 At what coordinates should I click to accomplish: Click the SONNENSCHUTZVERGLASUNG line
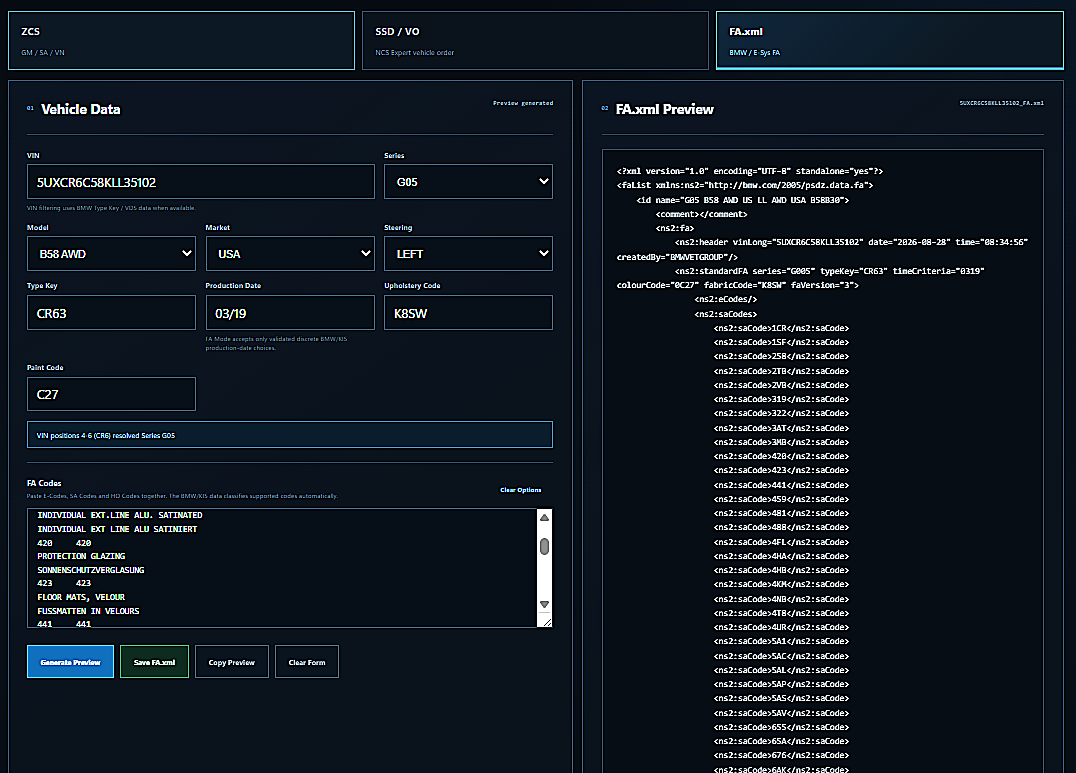91,570
